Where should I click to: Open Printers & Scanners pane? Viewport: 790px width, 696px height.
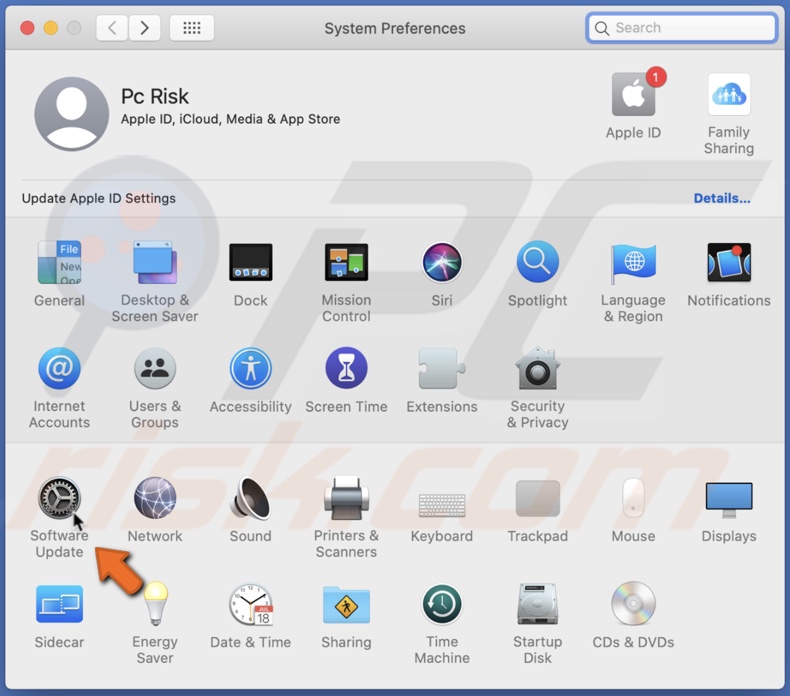[x=346, y=498]
